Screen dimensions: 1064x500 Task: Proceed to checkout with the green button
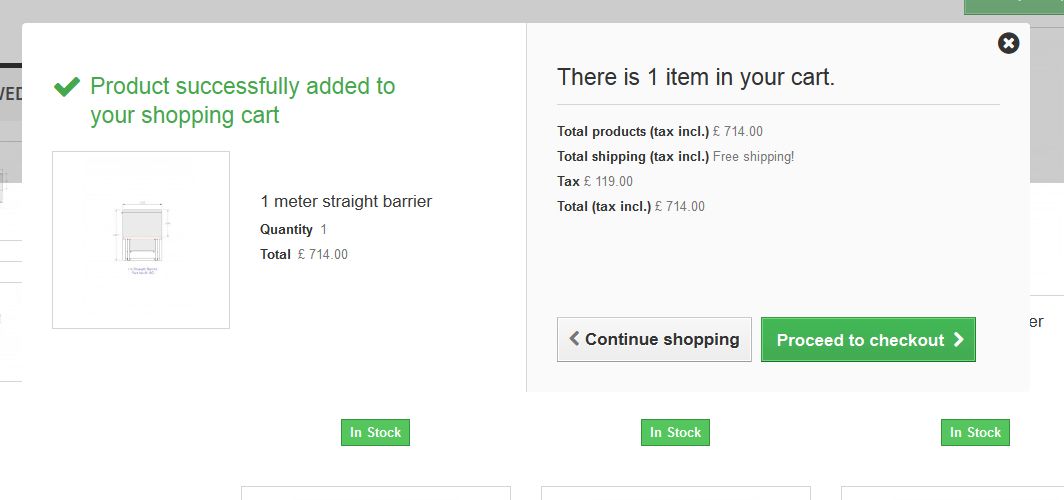click(868, 339)
